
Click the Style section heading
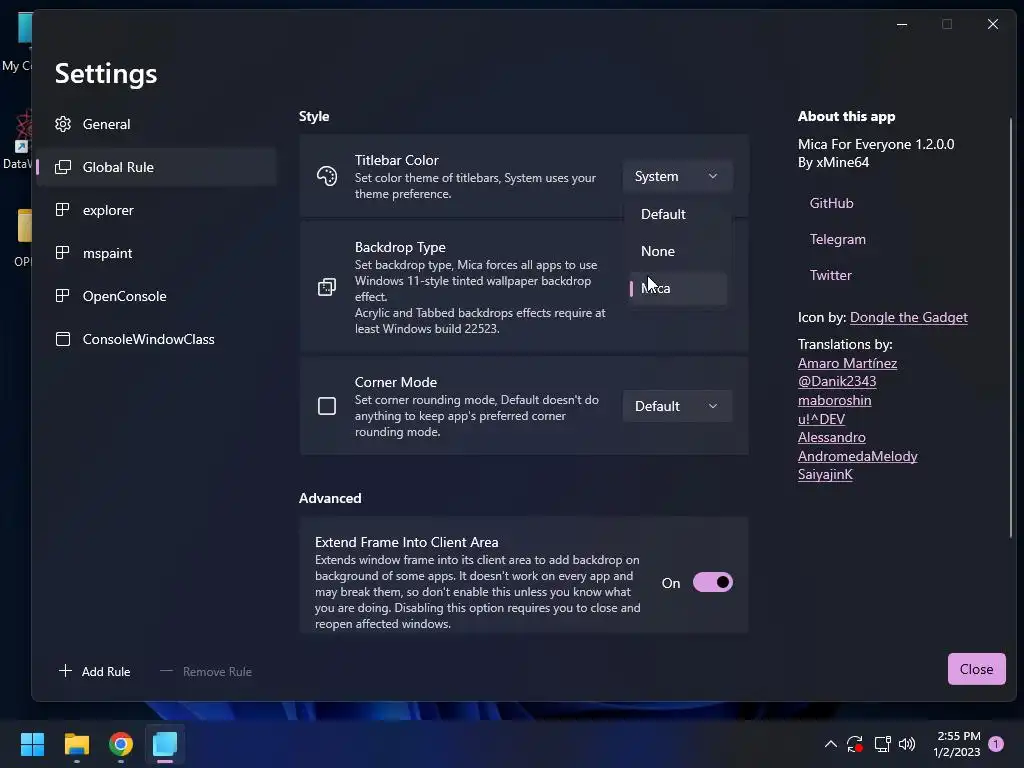(x=314, y=116)
